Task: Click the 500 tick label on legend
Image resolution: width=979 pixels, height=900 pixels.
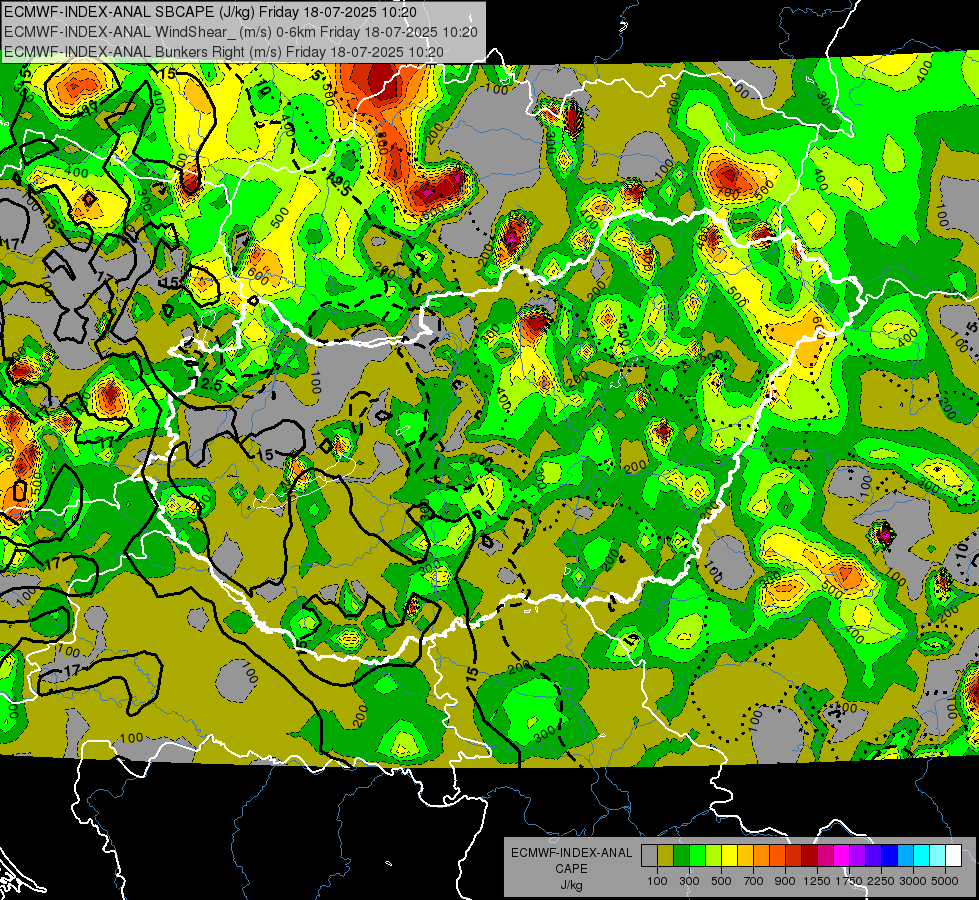Action: coord(721,881)
